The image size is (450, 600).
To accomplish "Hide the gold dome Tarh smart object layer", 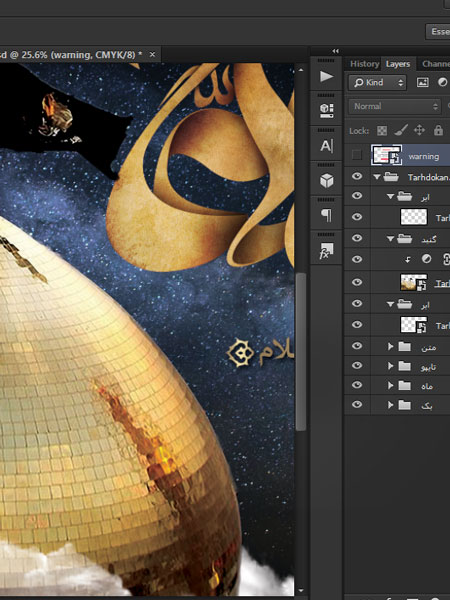I will [357, 282].
